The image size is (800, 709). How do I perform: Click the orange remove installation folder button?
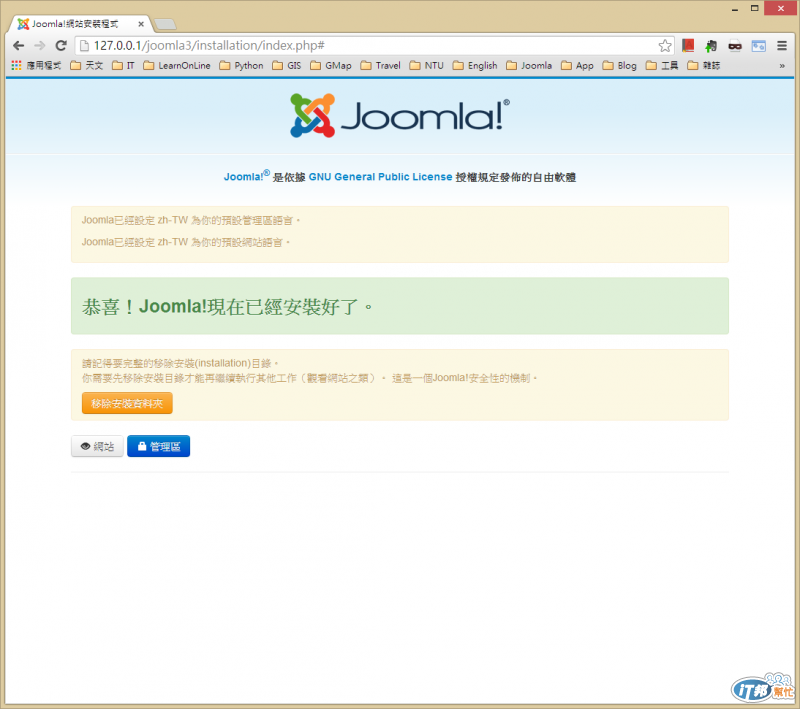click(x=127, y=403)
